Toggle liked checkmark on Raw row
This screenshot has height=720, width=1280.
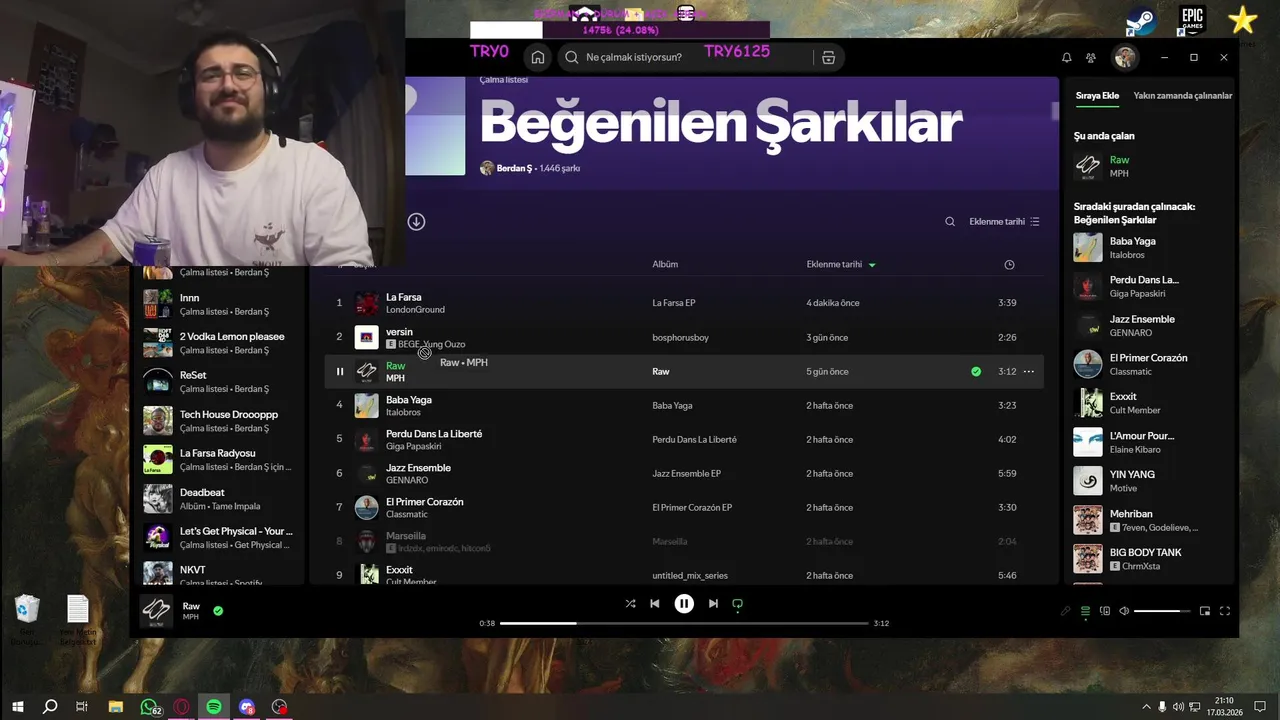(976, 372)
